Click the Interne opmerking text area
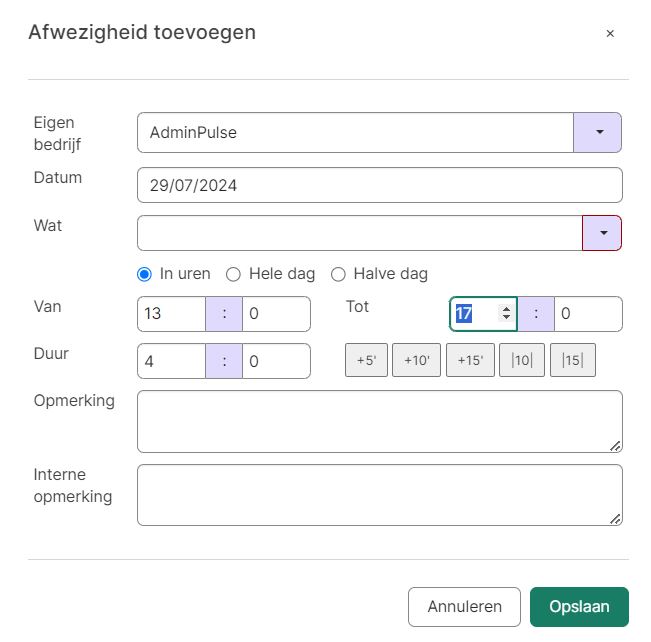Viewport: 651px width, 642px height. pos(379,495)
